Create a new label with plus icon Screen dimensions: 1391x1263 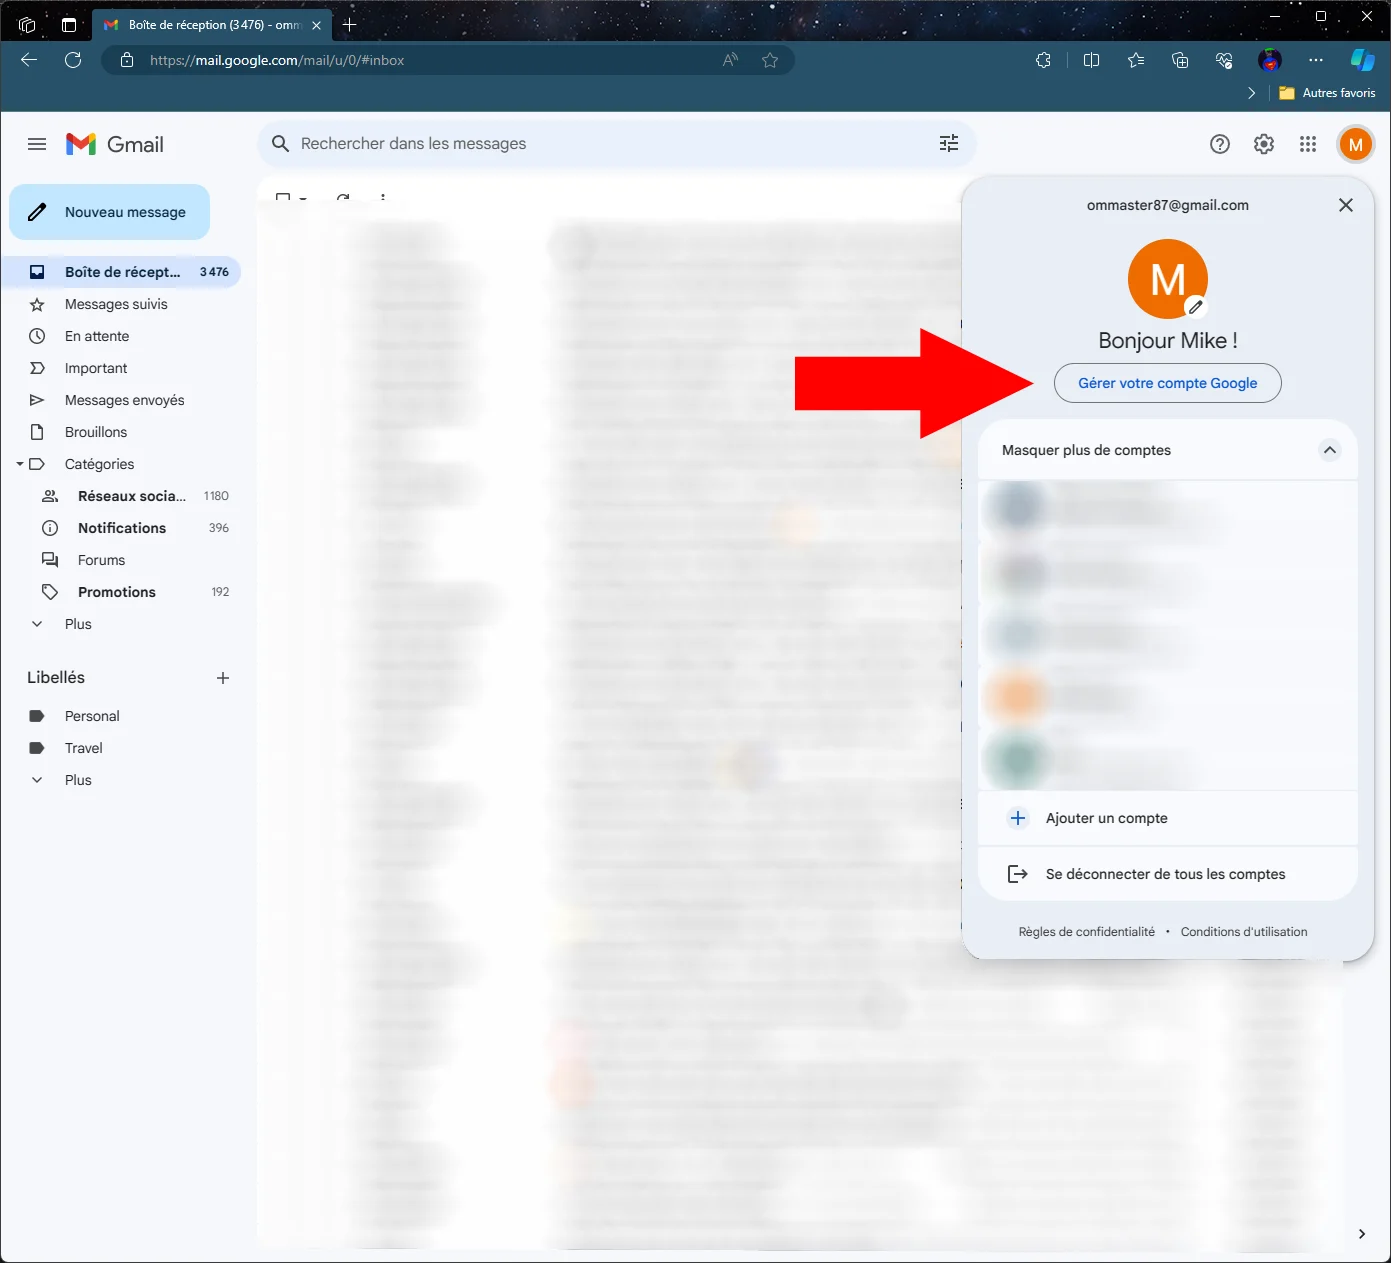[x=223, y=678]
